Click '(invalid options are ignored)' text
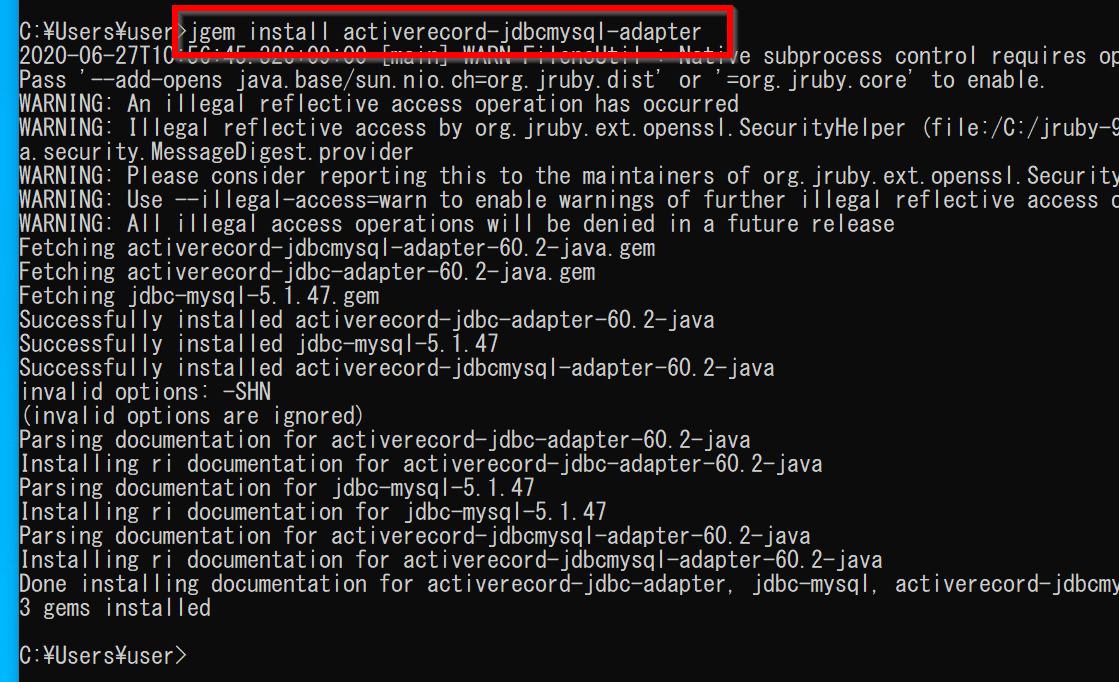Viewport: 1119px width, 682px height. (x=192, y=416)
